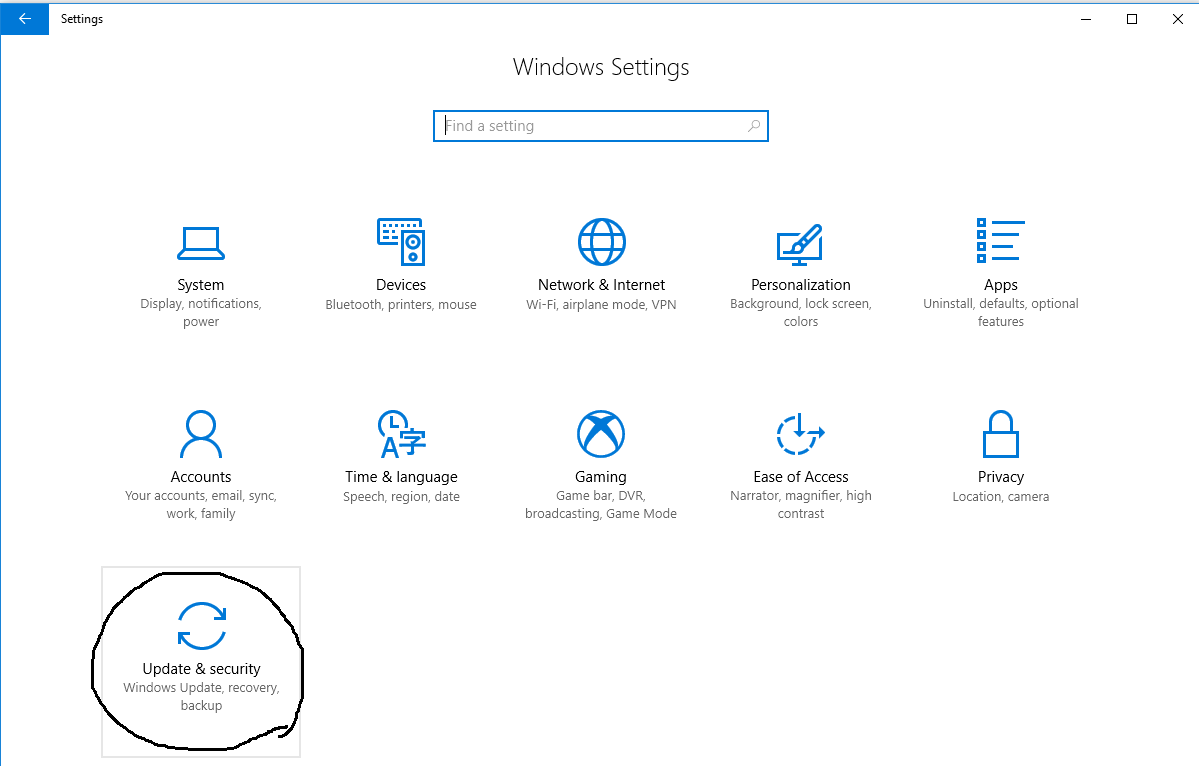The height and width of the screenshot is (766, 1199).
Task: Open the Apps list icon
Action: tap(1000, 241)
